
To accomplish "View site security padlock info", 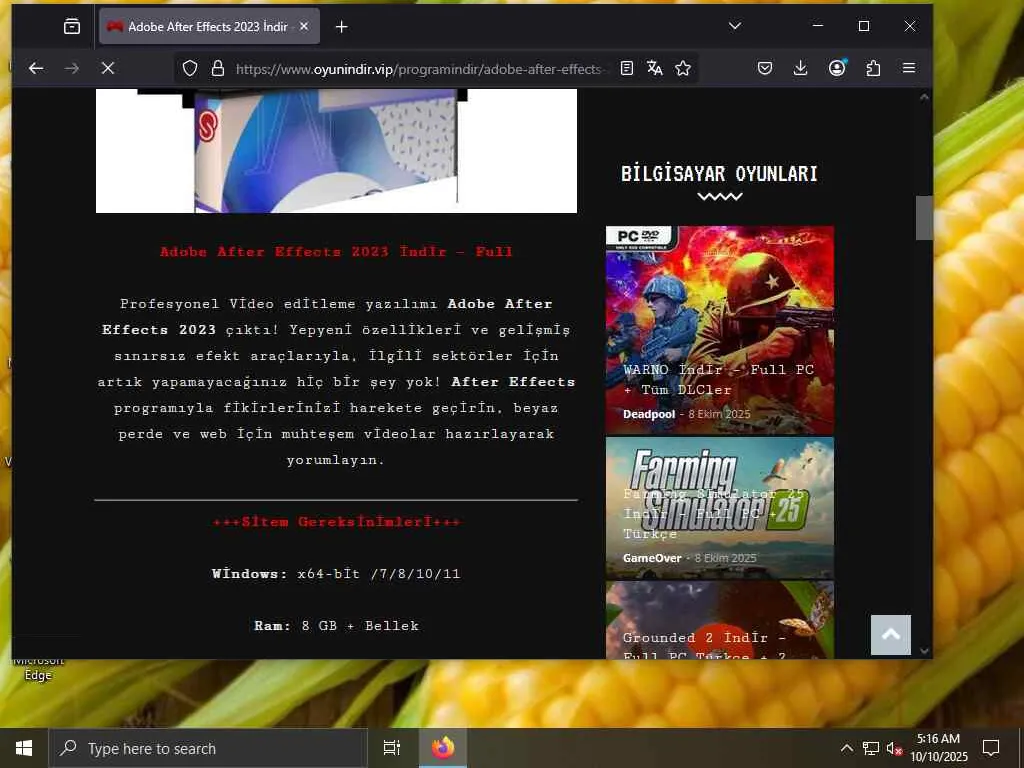I will click(218, 68).
